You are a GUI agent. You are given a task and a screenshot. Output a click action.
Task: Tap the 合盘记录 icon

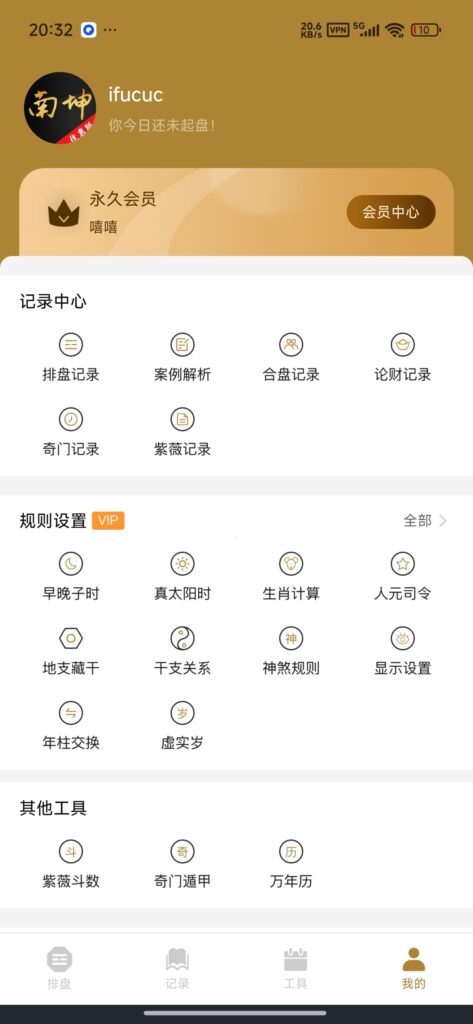(291, 357)
